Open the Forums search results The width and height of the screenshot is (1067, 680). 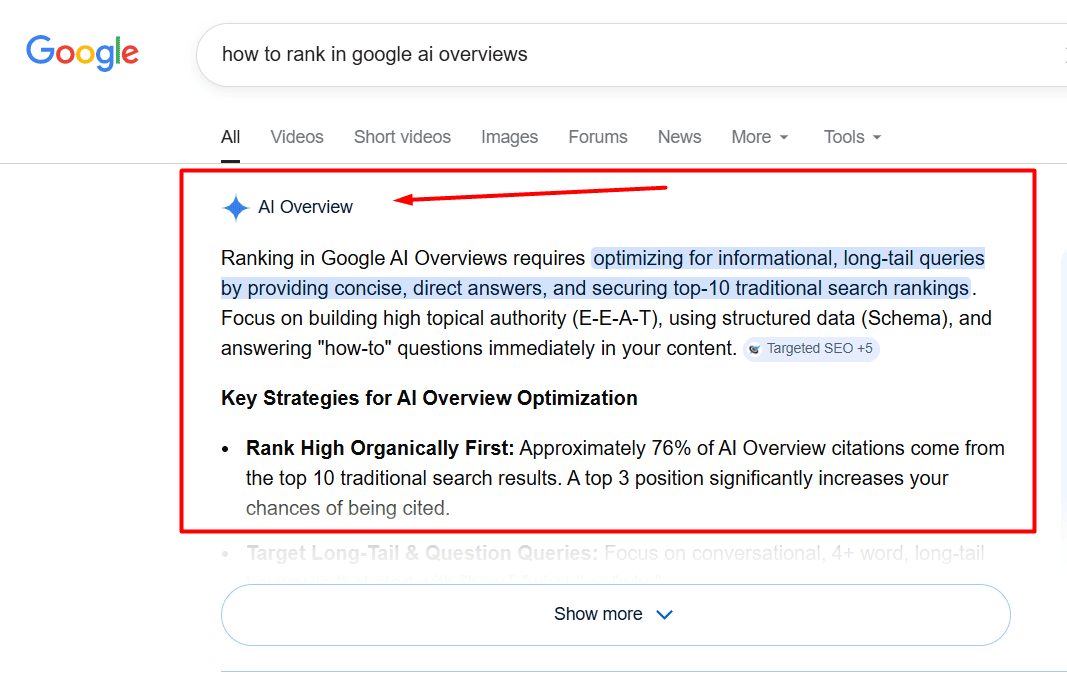click(x=597, y=136)
